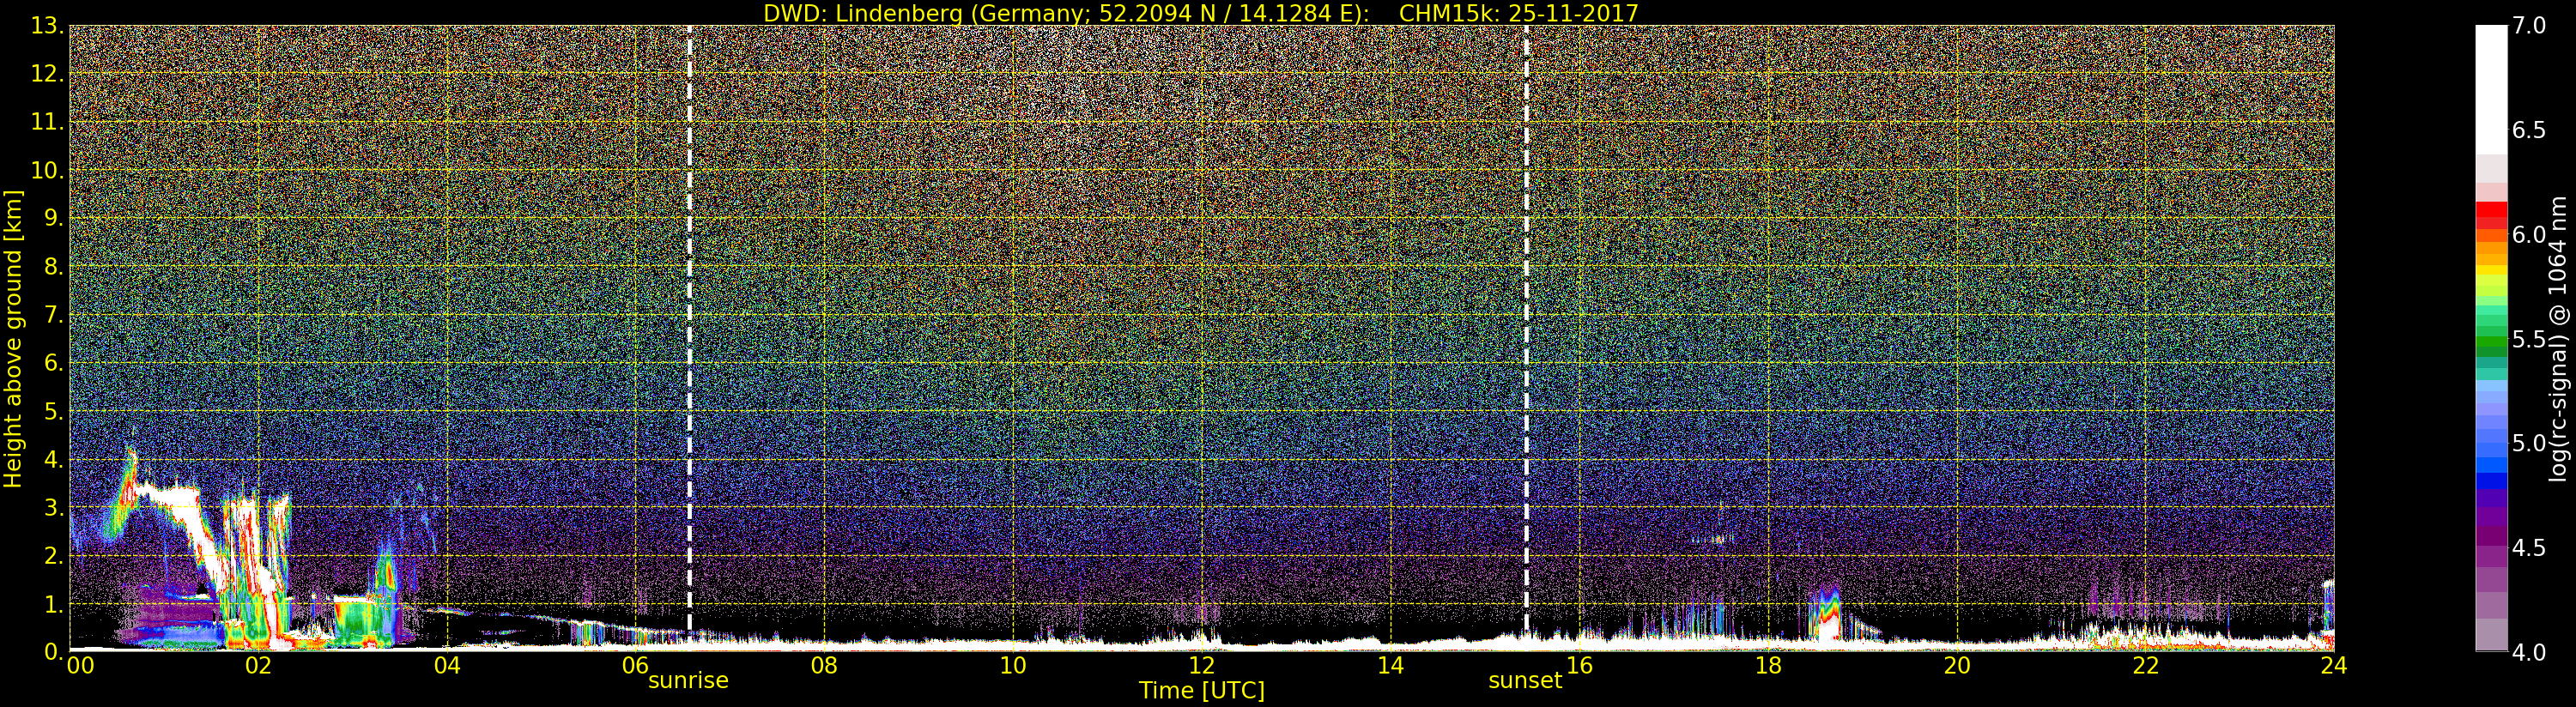Click the '04' tick on the time axis
Image resolution: width=2576 pixels, height=707 pixels.
447,665
